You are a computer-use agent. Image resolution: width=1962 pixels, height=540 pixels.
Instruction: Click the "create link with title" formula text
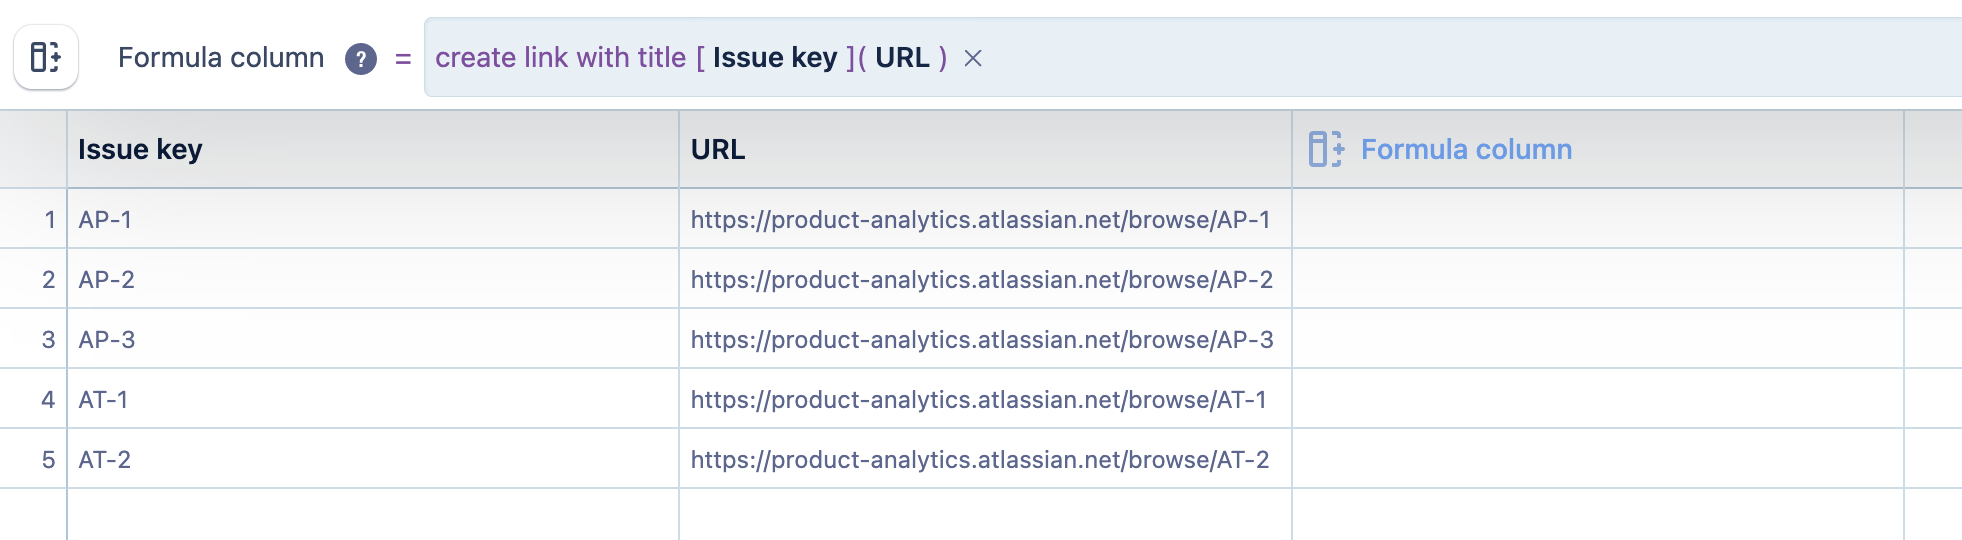[560, 58]
